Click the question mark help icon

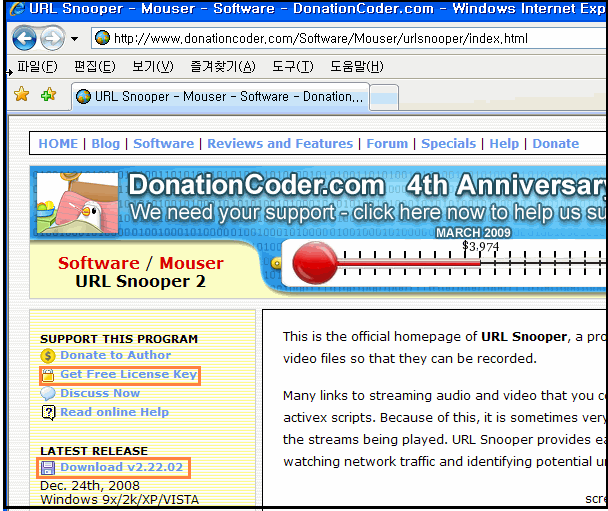[x=48, y=413]
